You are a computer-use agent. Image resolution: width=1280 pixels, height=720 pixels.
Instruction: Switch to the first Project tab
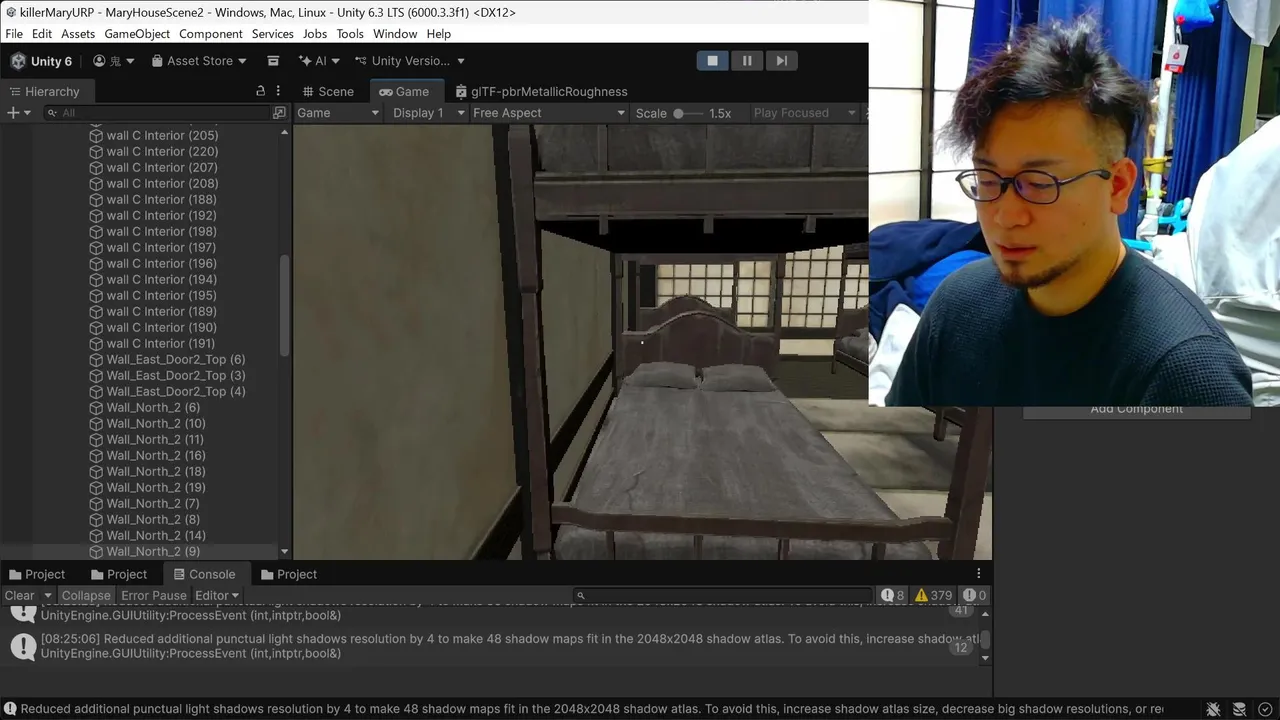click(37, 574)
